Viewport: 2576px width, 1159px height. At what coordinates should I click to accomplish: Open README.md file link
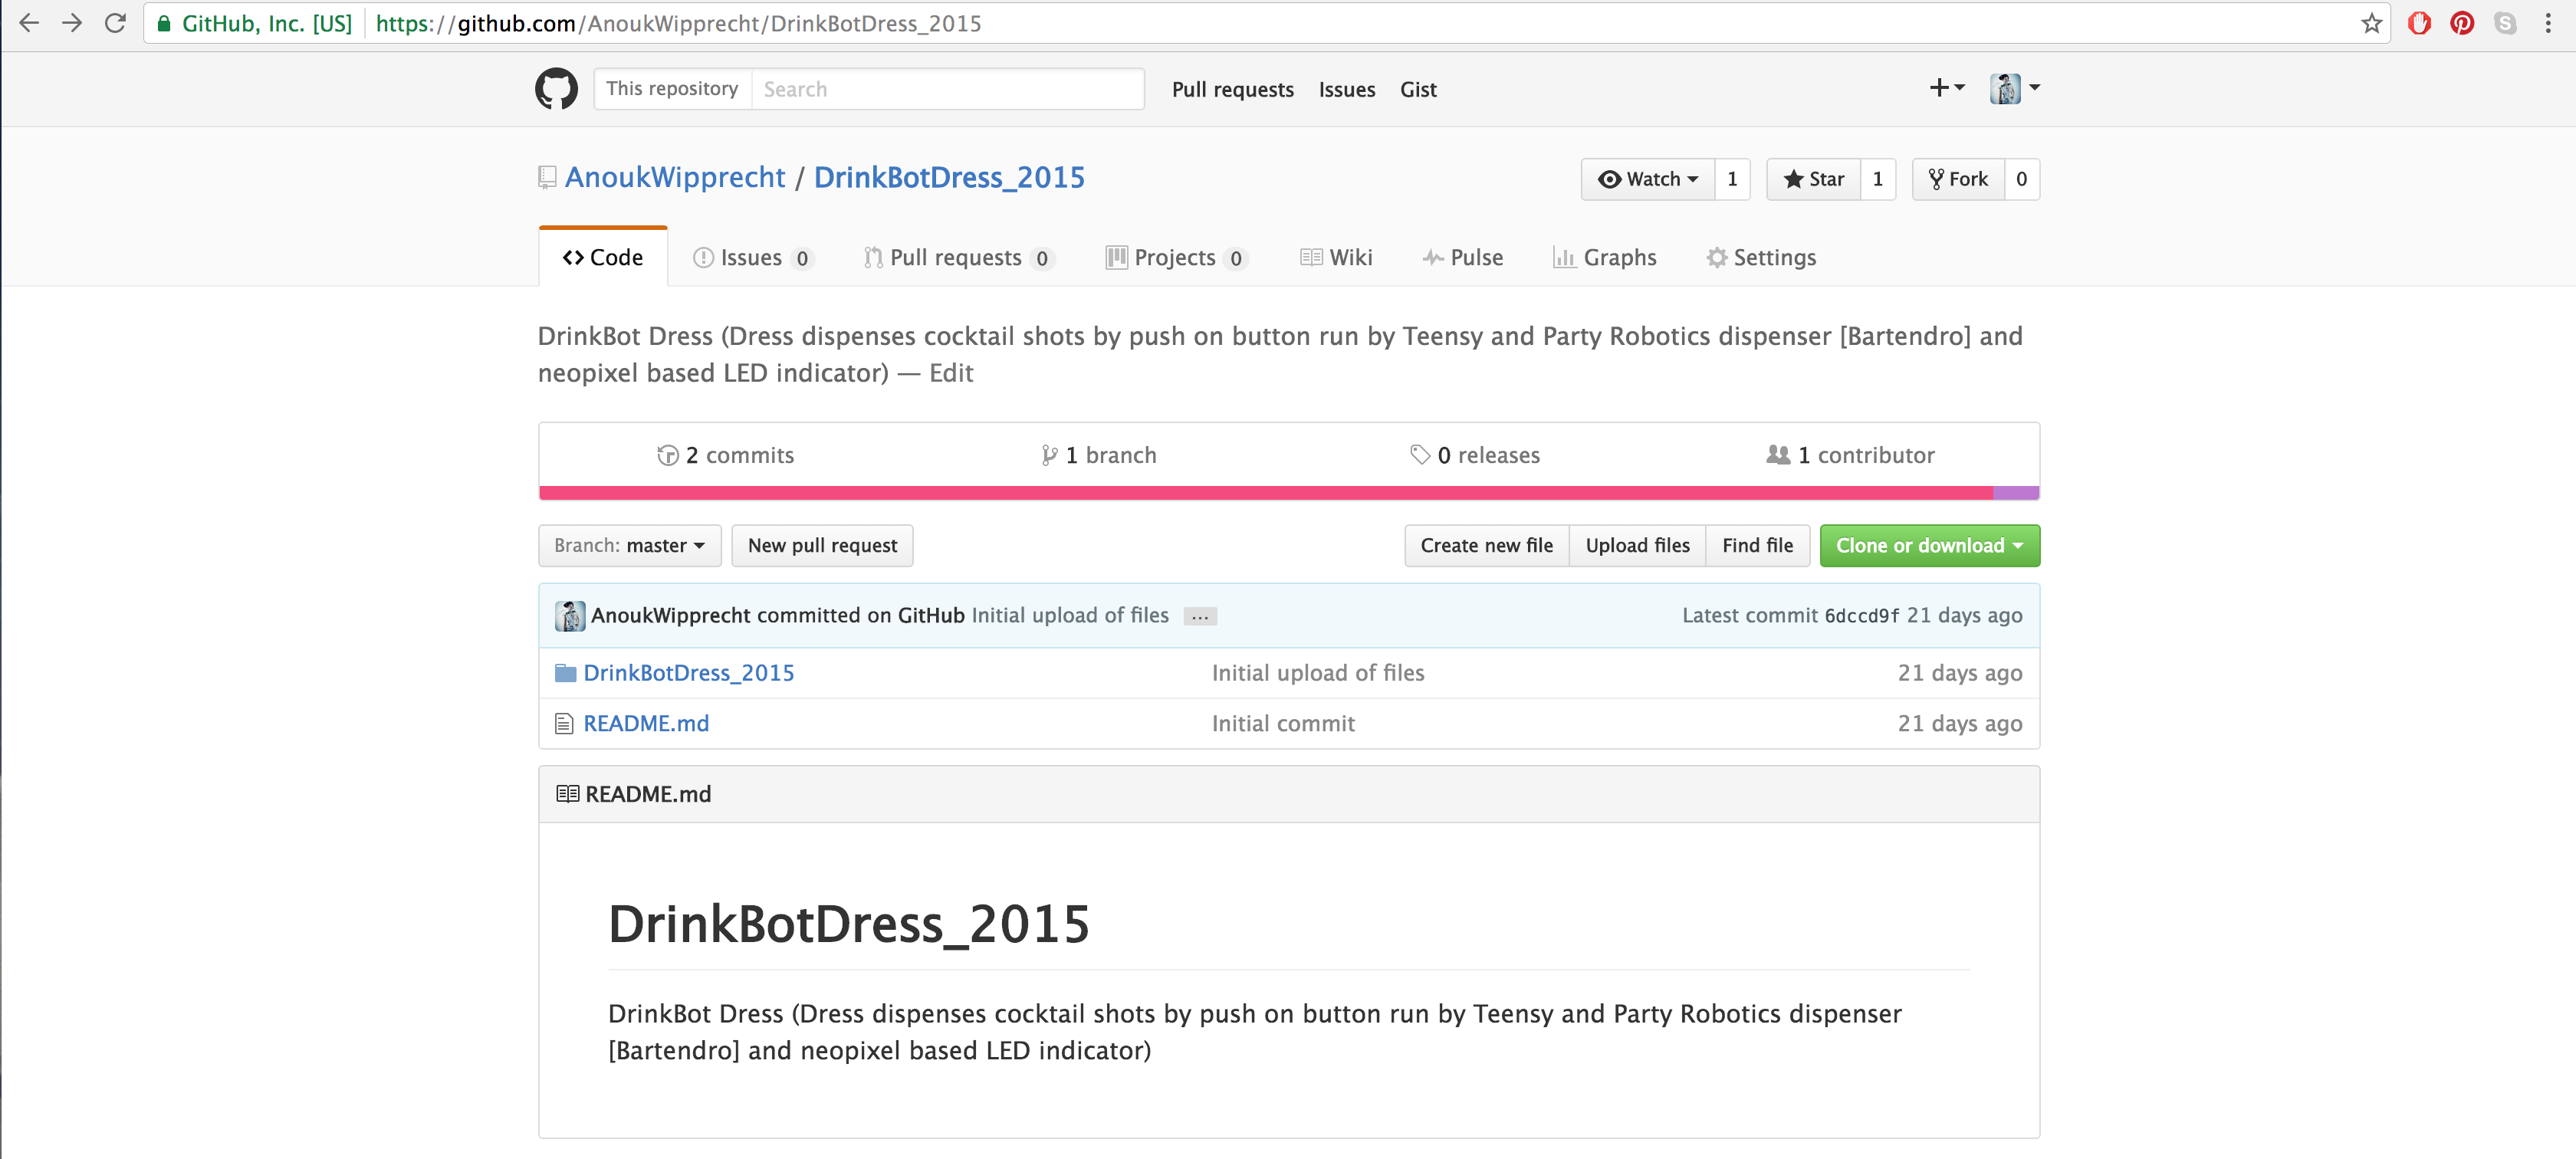pyautogui.click(x=646, y=724)
